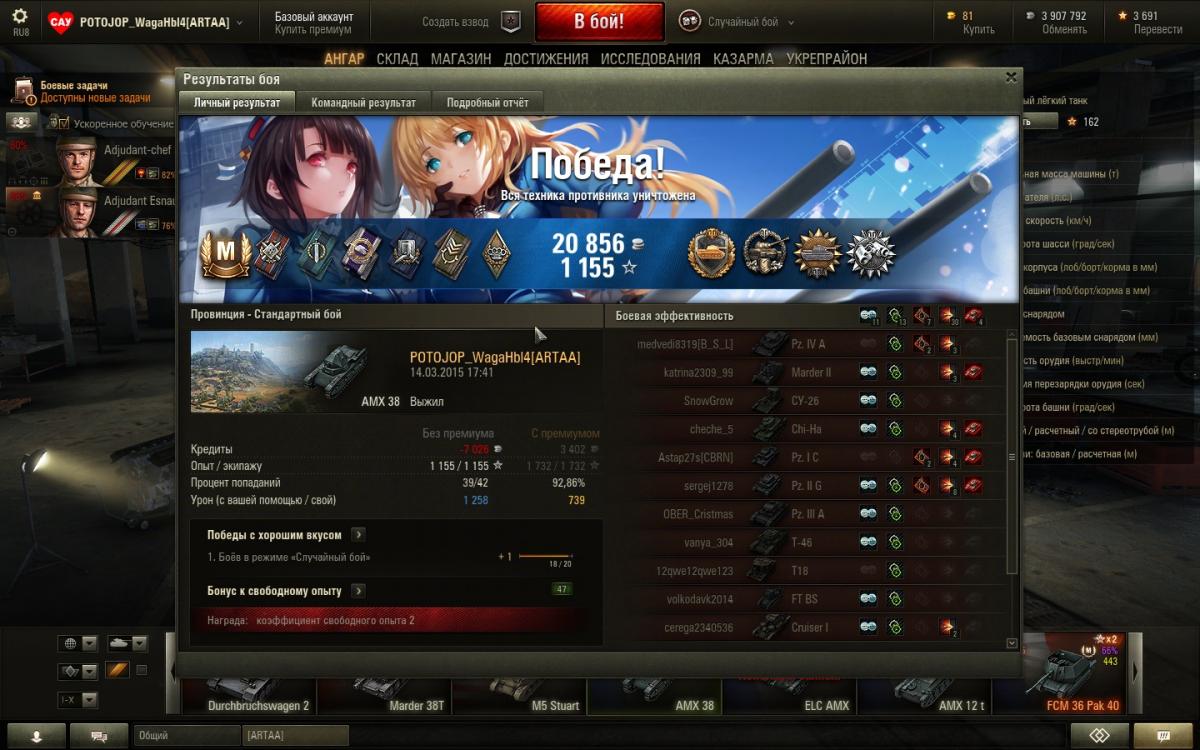Viewport: 1200px width, 750px height.
Task: Click the battle missions notification icon
Action: pyautogui.click(x=23, y=92)
